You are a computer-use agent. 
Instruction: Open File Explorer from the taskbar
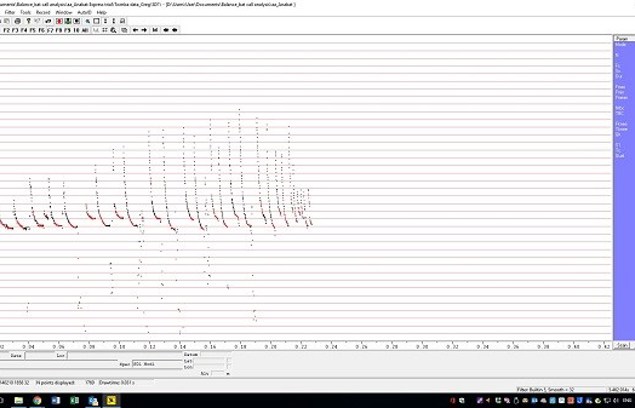pyautogui.click(x=19, y=401)
